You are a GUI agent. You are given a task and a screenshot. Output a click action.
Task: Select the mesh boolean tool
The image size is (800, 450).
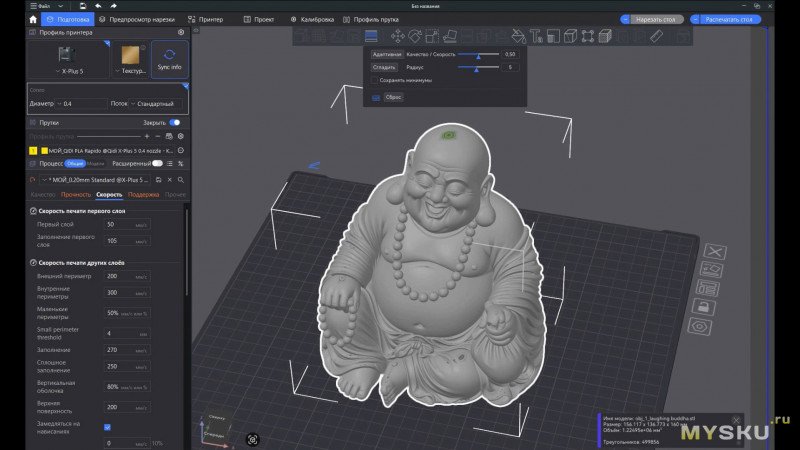[588, 36]
